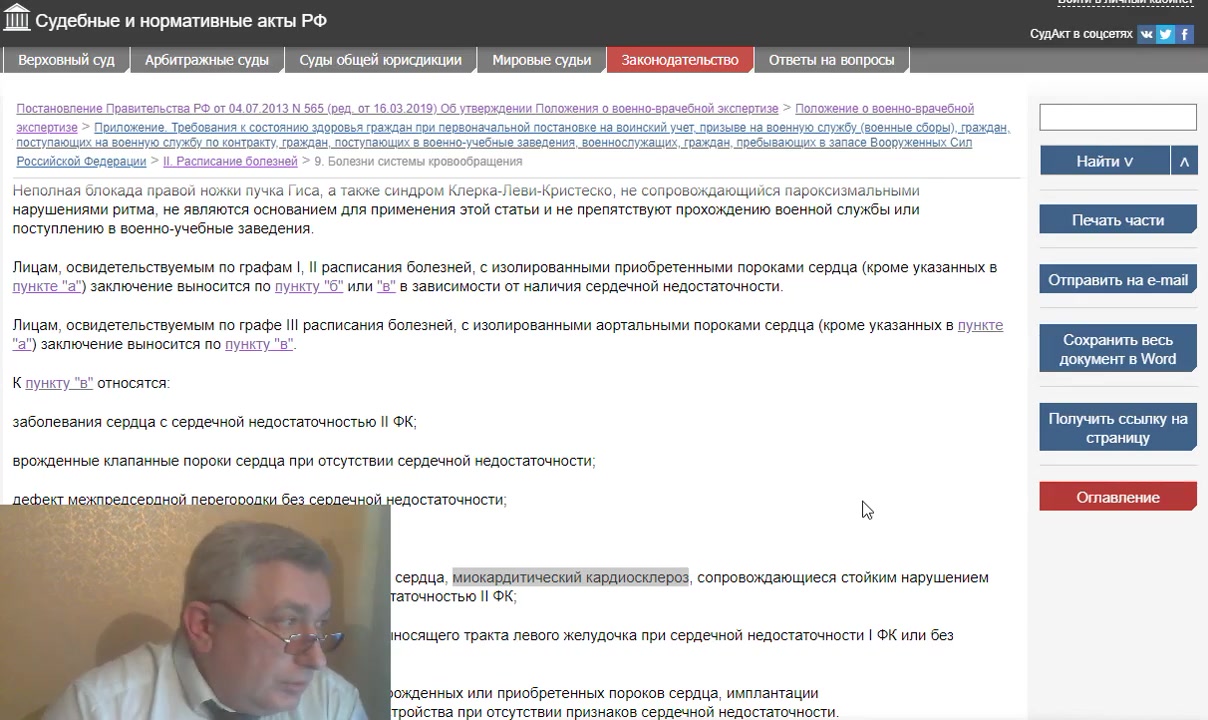Image resolution: width=1208 pixels, height=720 pixels.
Task: Switch to Суды общей юрисдикции tab
Action: pyautogui.click(x=380, y=60)
